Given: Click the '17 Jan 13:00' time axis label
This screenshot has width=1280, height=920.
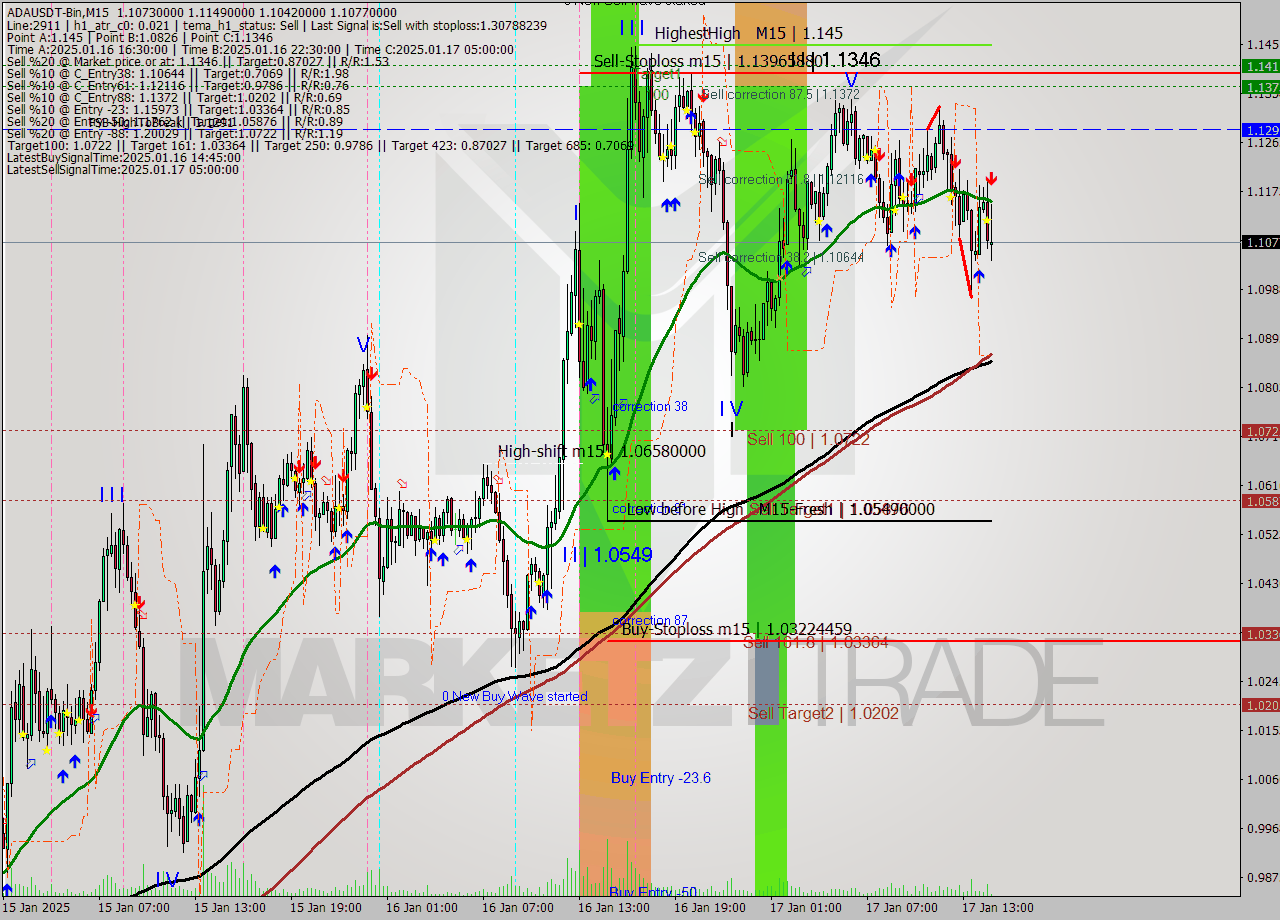Looking at the screenshot, I should click(x=1000, y=908).
